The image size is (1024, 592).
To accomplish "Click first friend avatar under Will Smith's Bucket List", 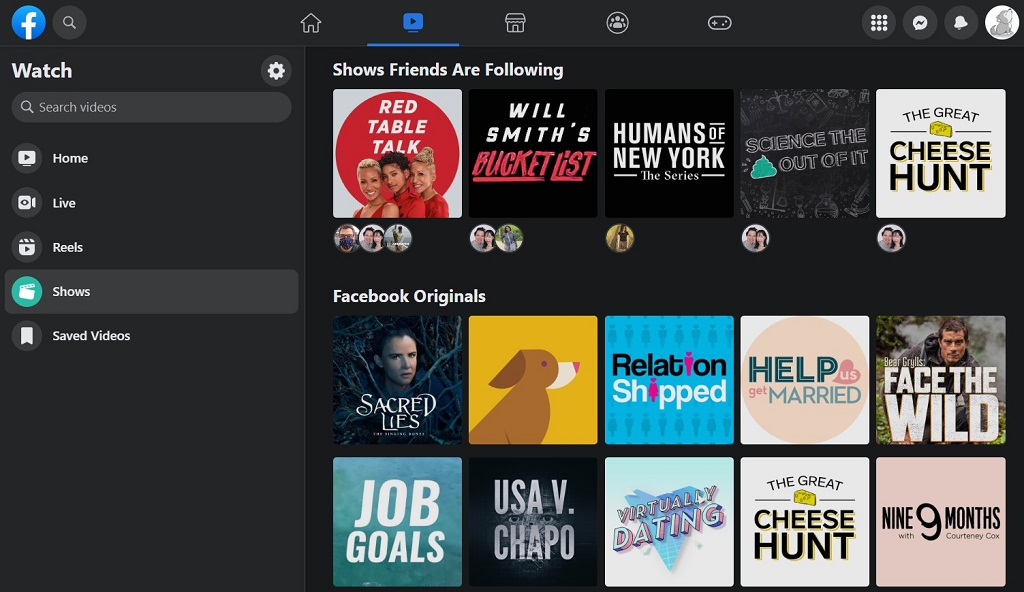I will point(483,238).
